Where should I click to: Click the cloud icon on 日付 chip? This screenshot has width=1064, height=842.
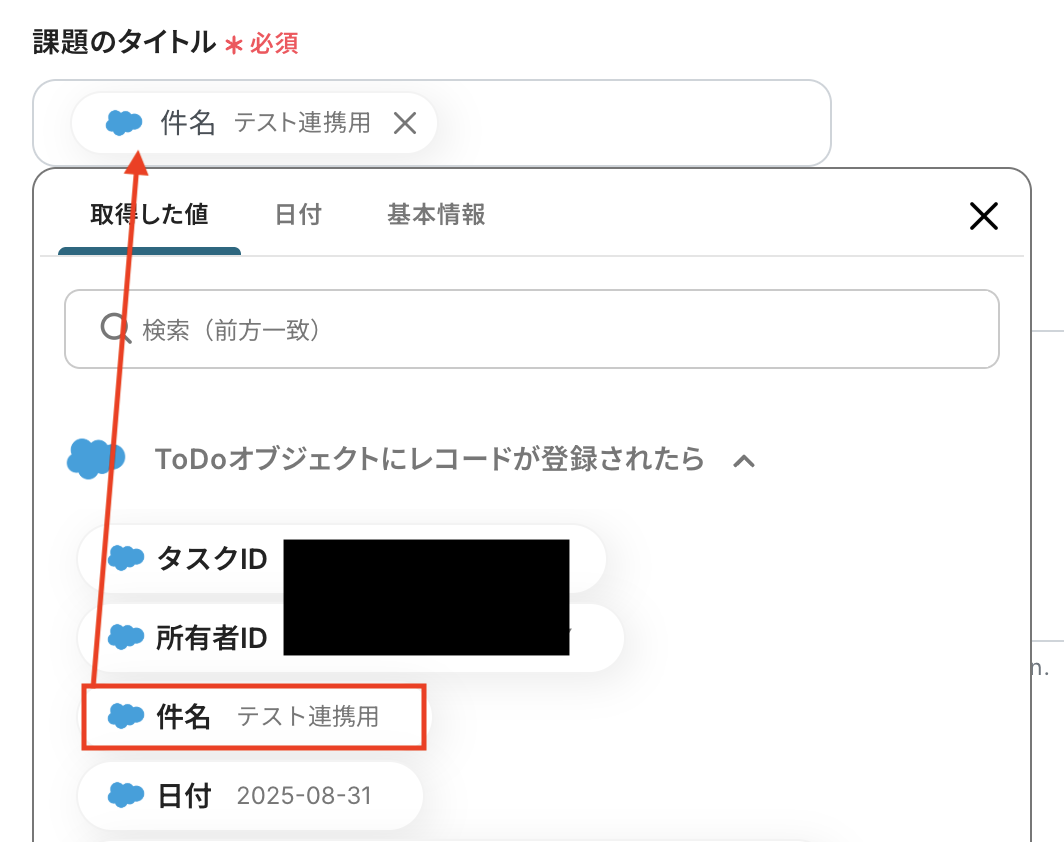(126, 795)
